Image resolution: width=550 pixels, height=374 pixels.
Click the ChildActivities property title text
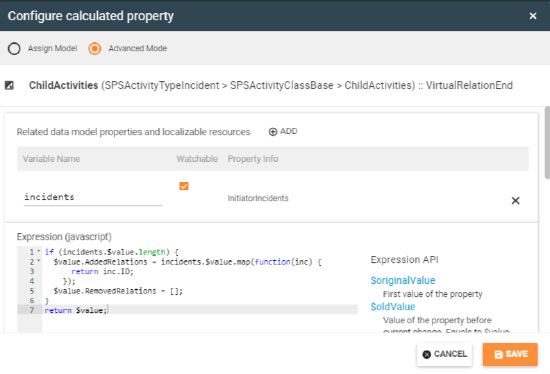(63, 85)
